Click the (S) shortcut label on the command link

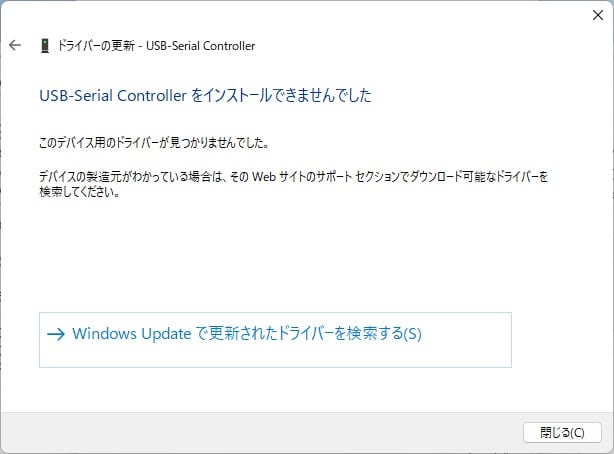tap(412, 334)
